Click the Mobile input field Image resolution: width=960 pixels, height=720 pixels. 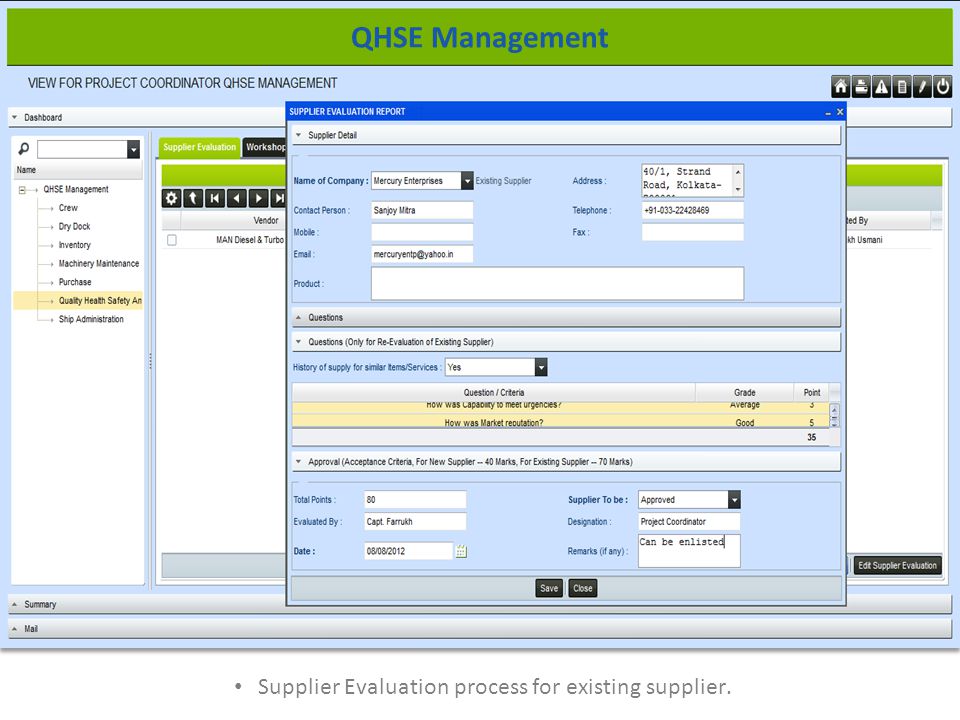(x=422, y=233)
